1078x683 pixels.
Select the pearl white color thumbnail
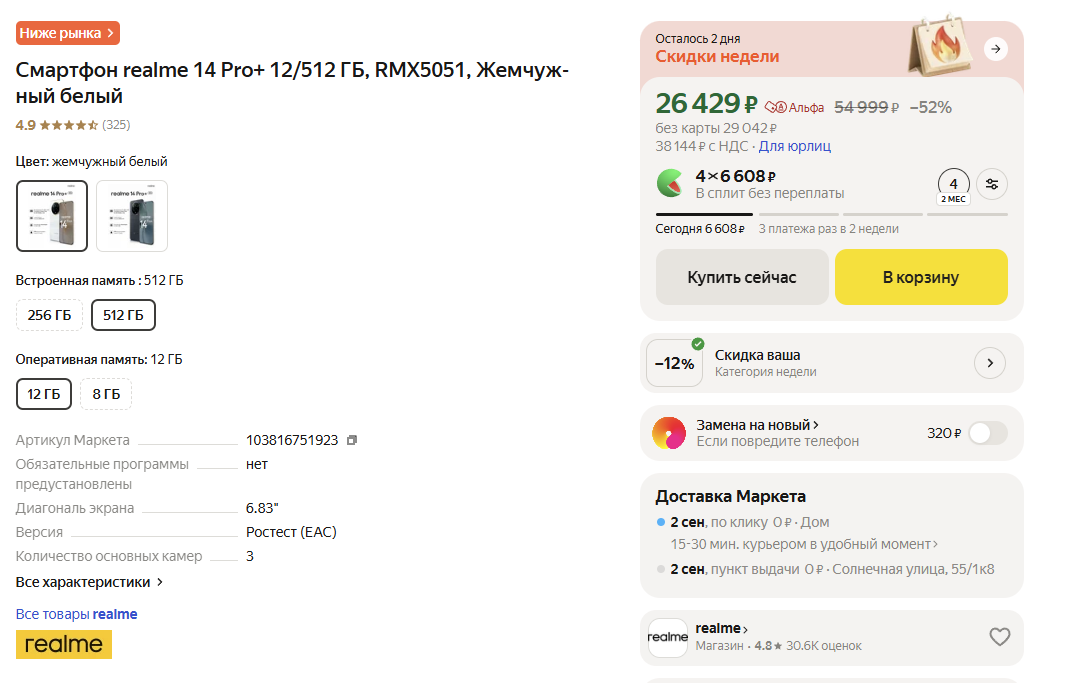click(52, 216)
